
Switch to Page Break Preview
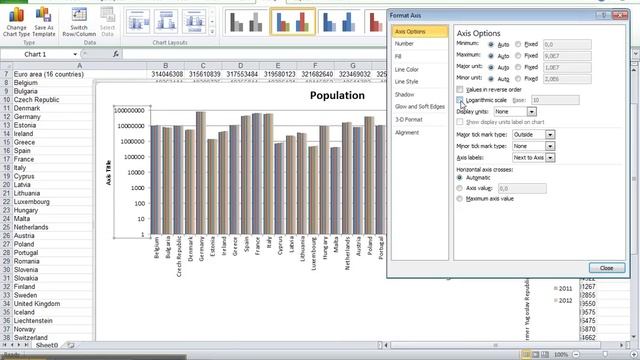point(545,355)
